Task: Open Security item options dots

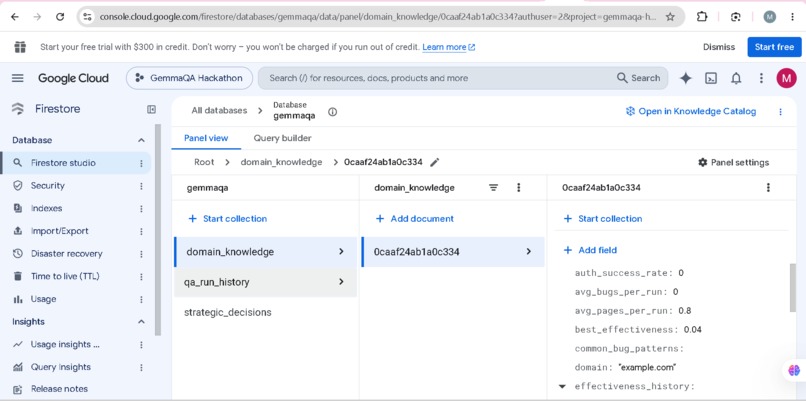Action: 141,186
